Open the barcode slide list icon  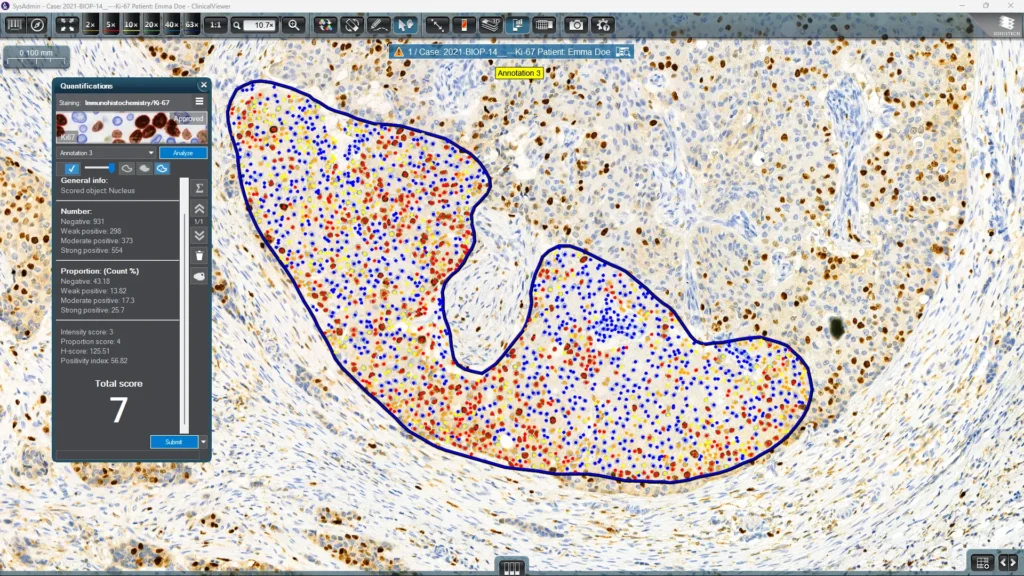click(x=14, y=25)
